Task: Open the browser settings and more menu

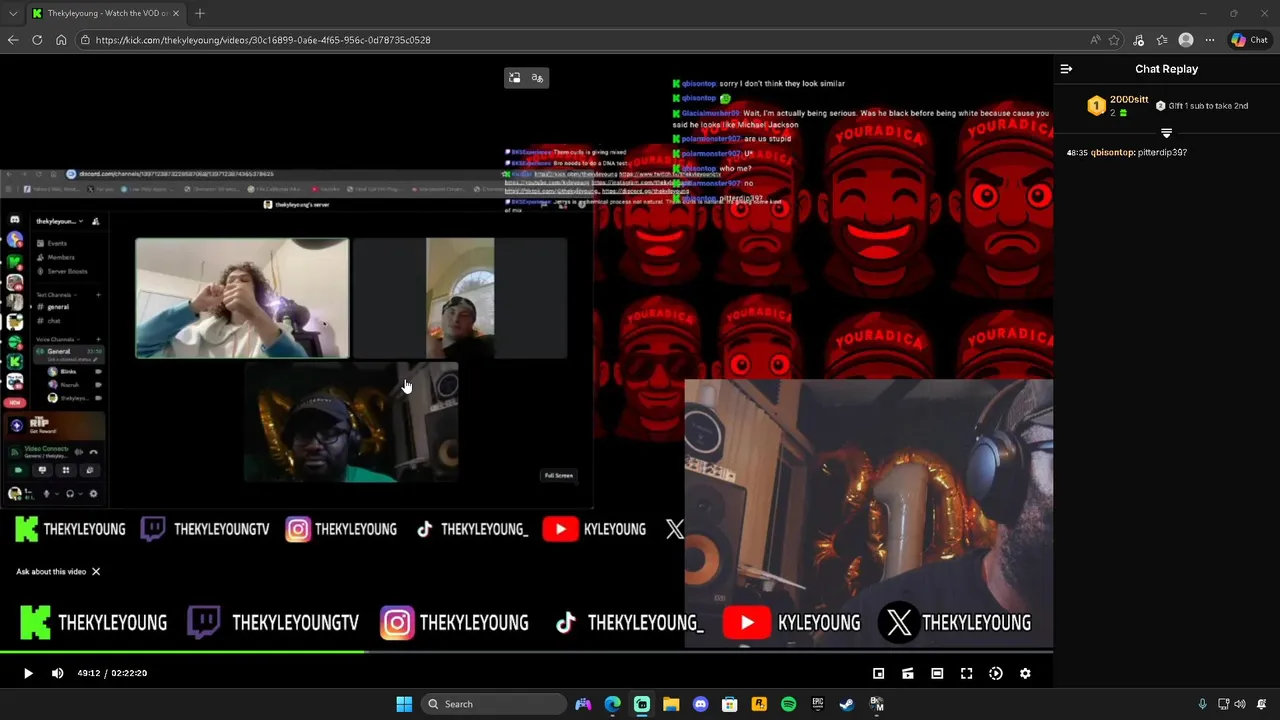Action: pyautogui.click(x=1210, y=40)
